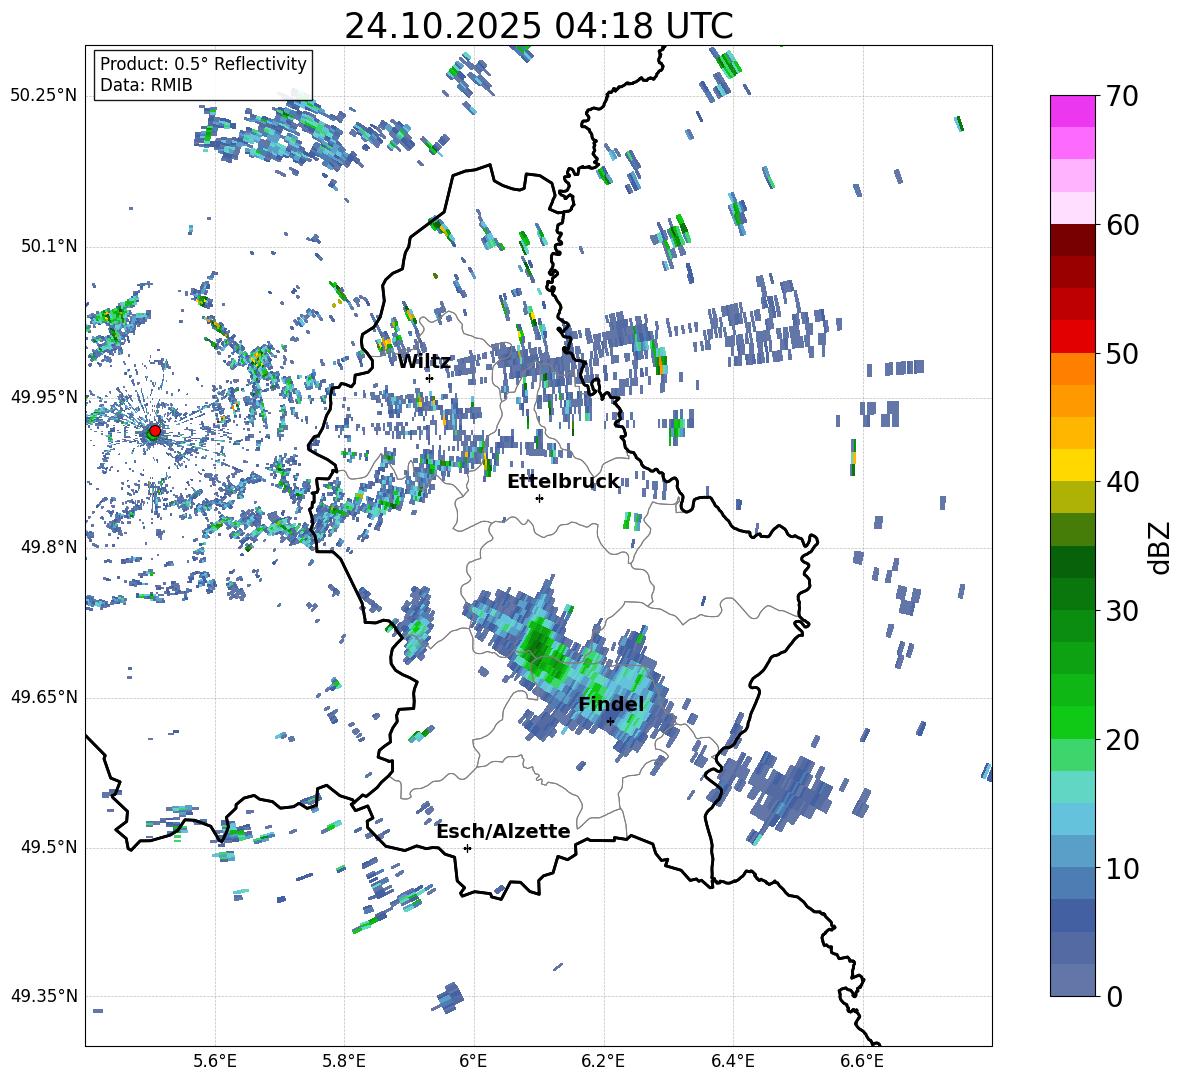Click the 5.6°E longitude label
Screen dimensions: 1184x1081
click(215, 1061)
